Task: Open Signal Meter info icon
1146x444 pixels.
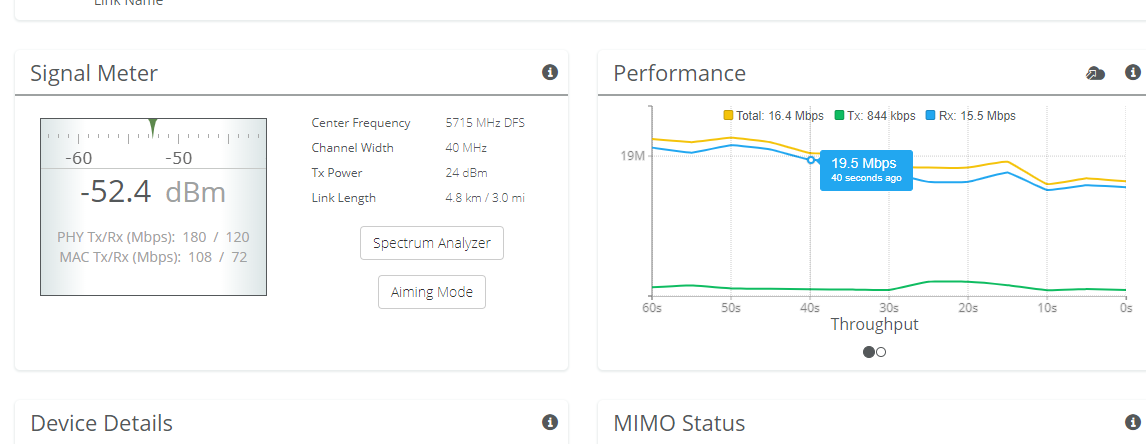Action: [549, 72]
